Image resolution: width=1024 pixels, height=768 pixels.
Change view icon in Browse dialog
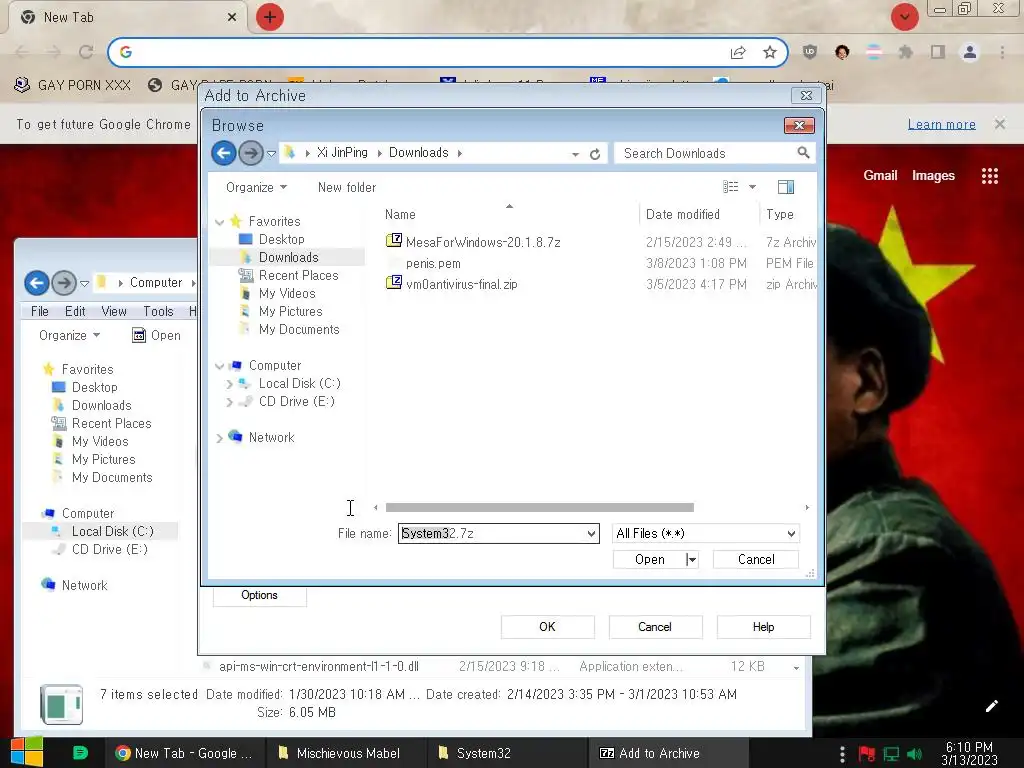pyautogui.click(x=731, y=187)
